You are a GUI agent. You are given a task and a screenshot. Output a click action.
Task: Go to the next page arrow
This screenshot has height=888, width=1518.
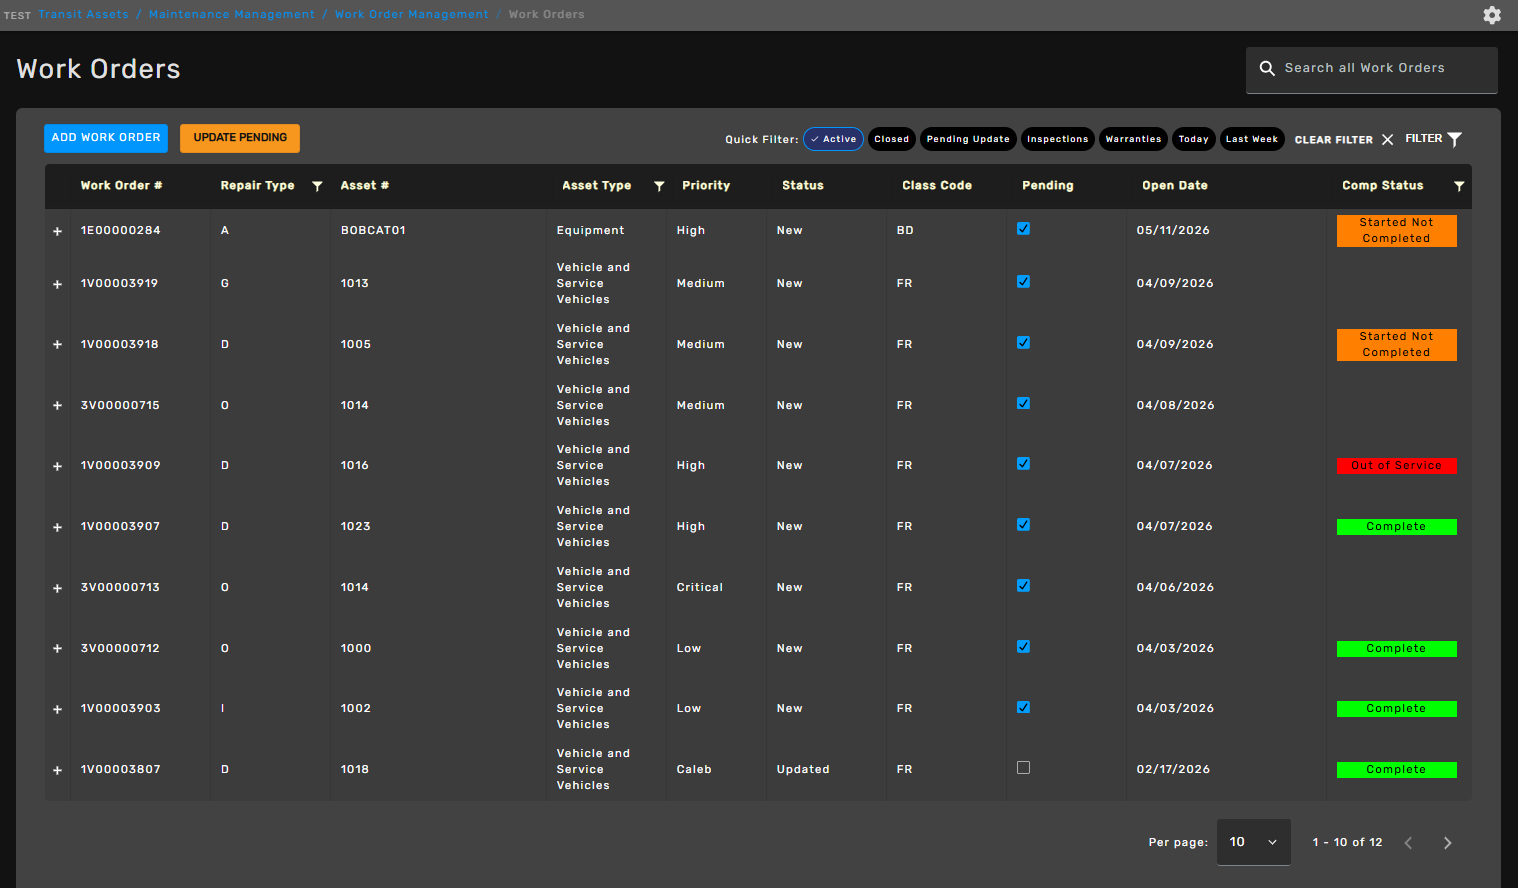point(1447,843)
